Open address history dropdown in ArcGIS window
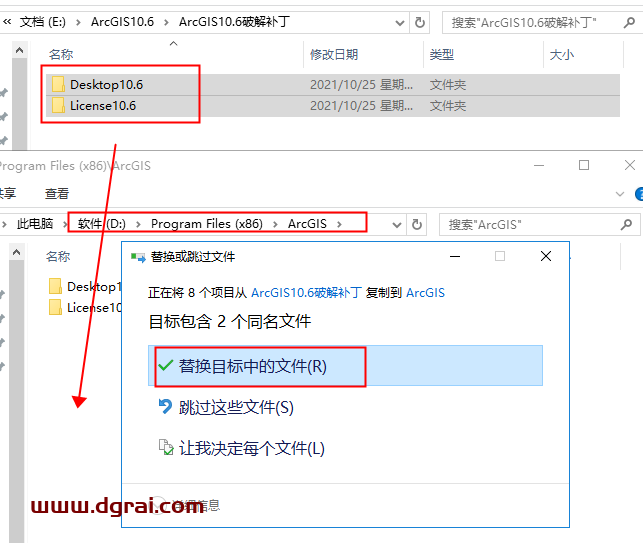Screen dimensions: 643x543 [397, 225]
